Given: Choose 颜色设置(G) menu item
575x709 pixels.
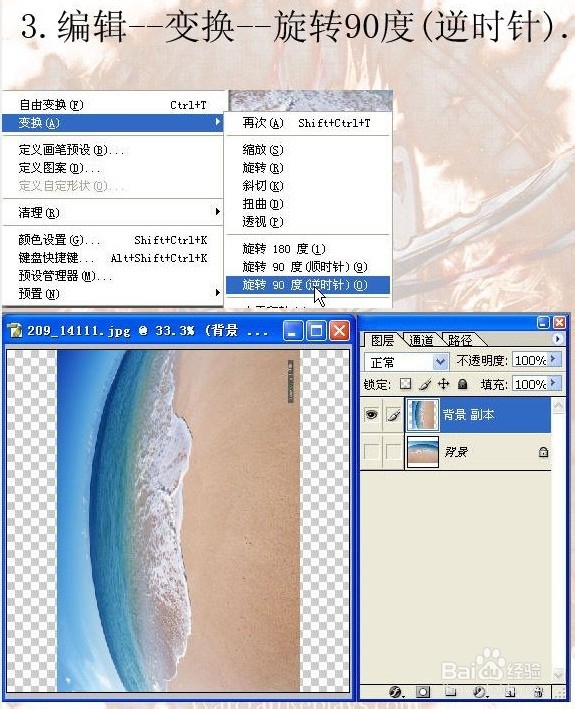Looking at the screenshot, I should click(113, 240).
